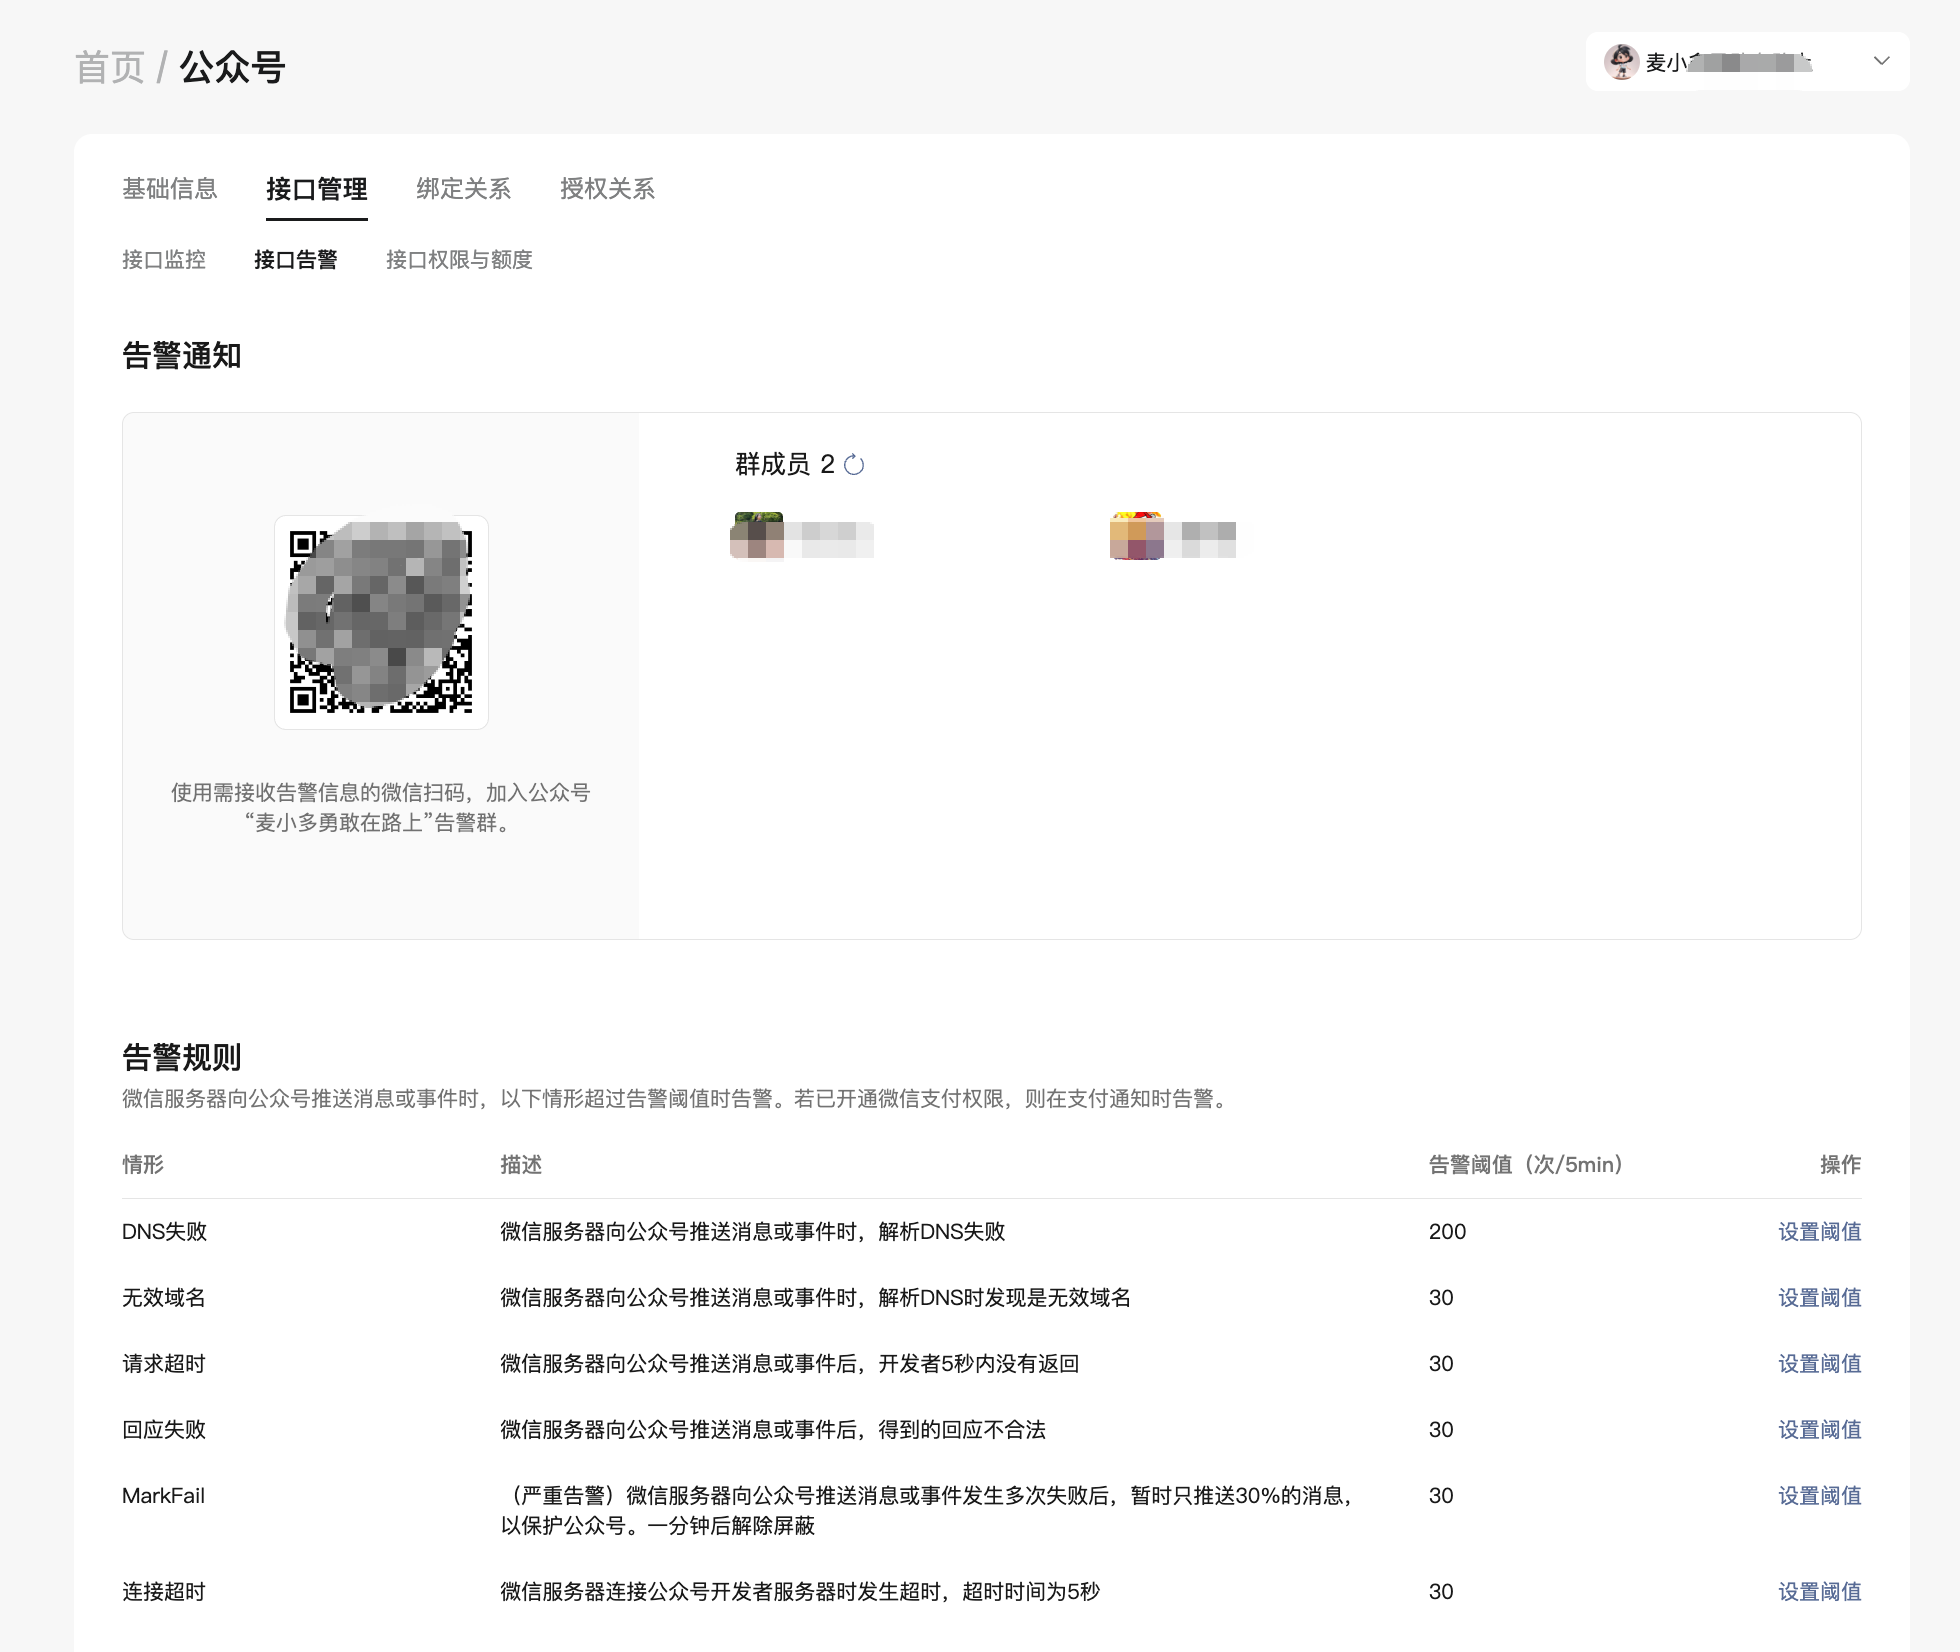The image size is (1960, 1652).
Task: Open 接口权限与额度 sub-tab
Action: 459,260
